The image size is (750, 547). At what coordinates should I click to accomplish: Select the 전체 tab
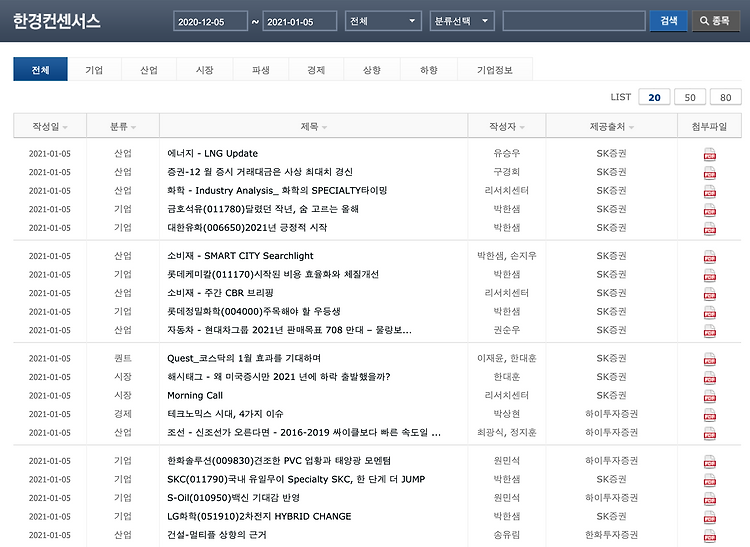point(41,69)
